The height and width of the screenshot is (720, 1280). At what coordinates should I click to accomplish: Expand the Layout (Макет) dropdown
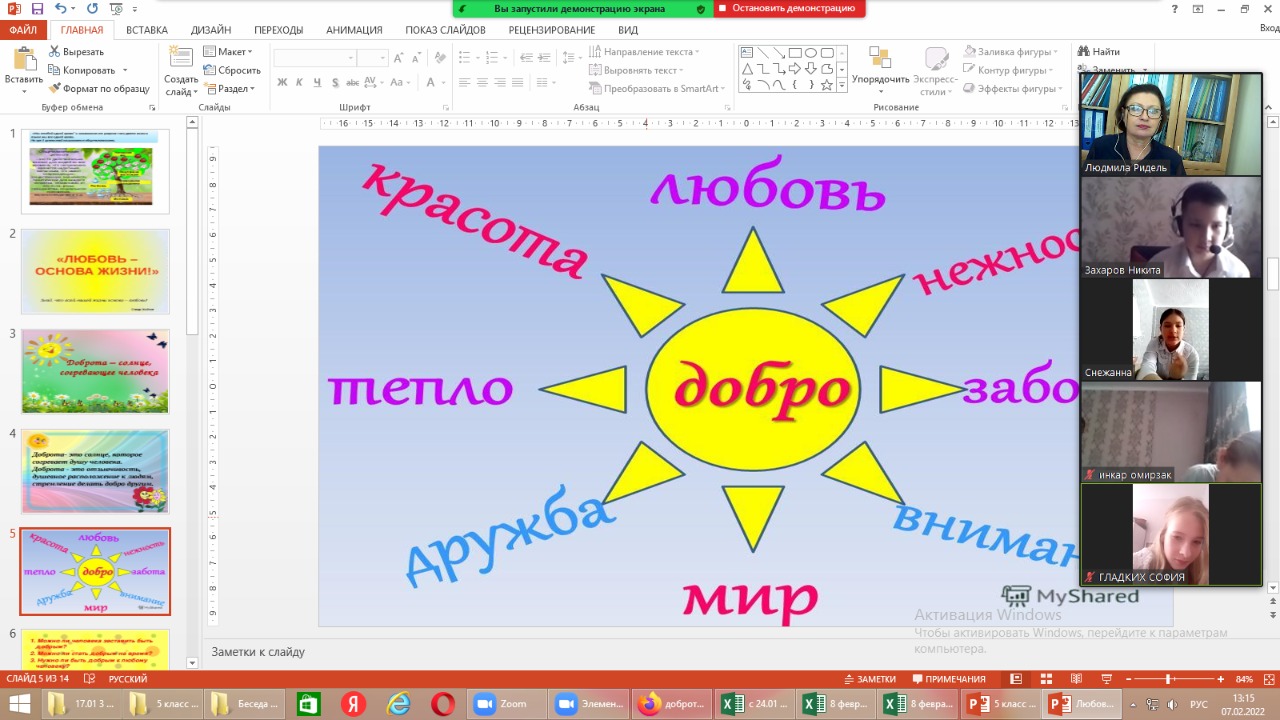coord(229,52)
